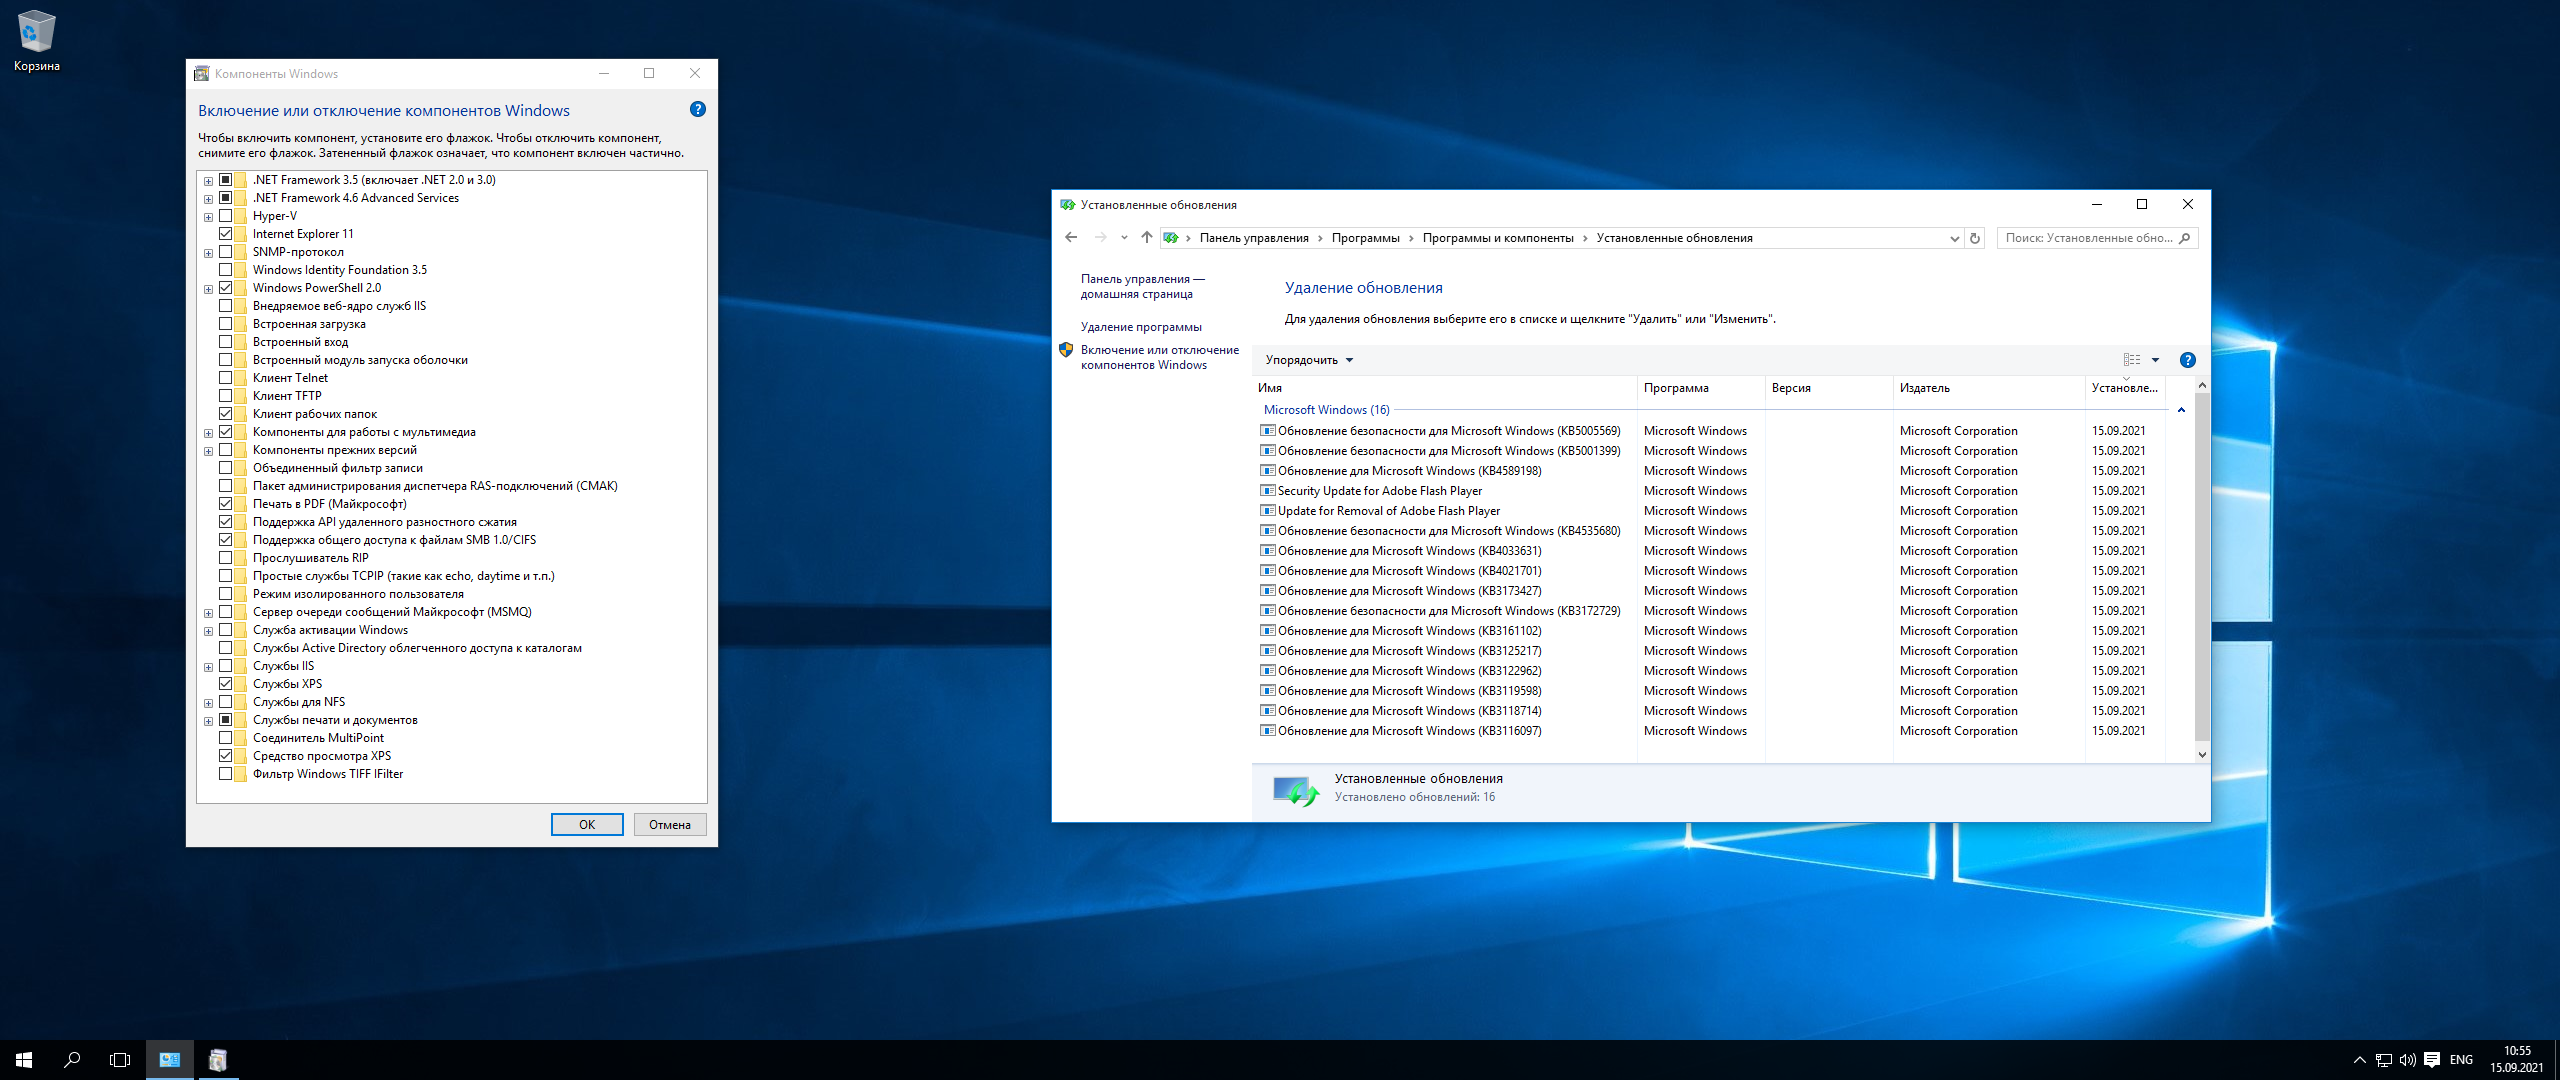
Task: Disable SMB 1.0/CIFS file sharing support
Action: 226,540
